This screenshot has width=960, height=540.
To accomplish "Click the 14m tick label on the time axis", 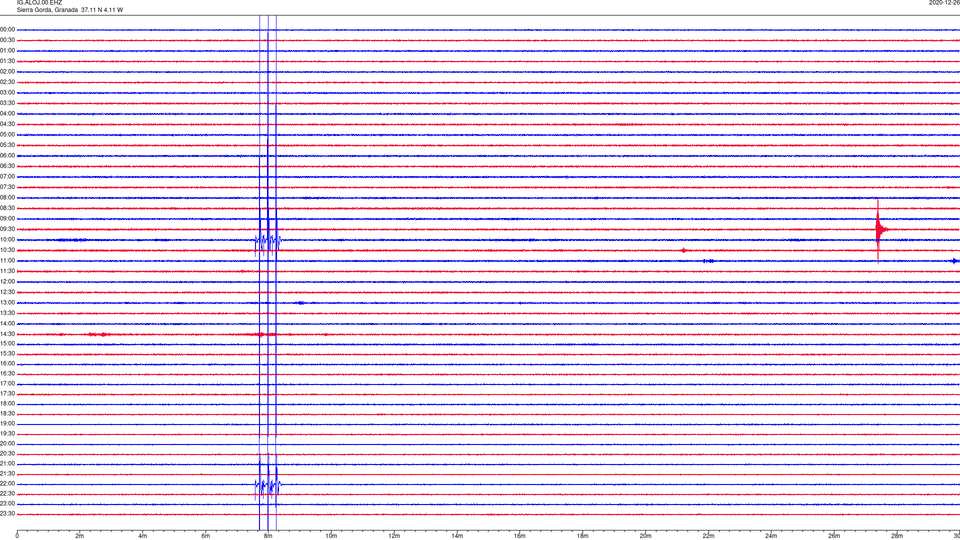I will pyautogui.click(x=457, y=536).
